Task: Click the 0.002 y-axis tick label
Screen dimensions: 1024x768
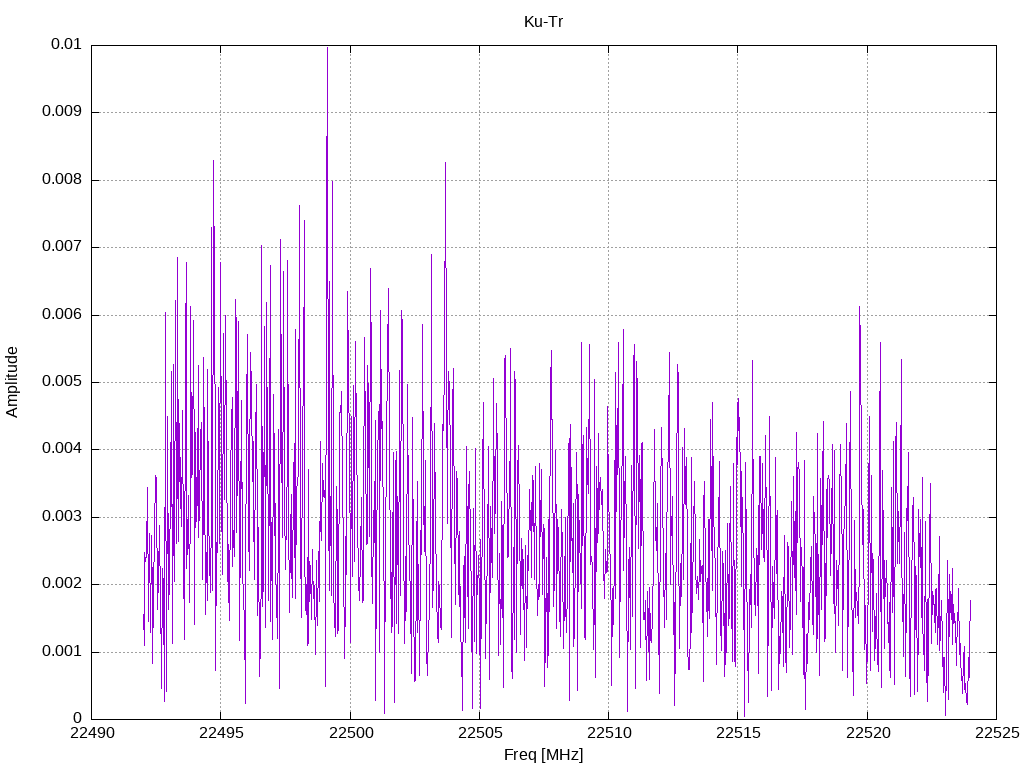Action: [62, 583]
